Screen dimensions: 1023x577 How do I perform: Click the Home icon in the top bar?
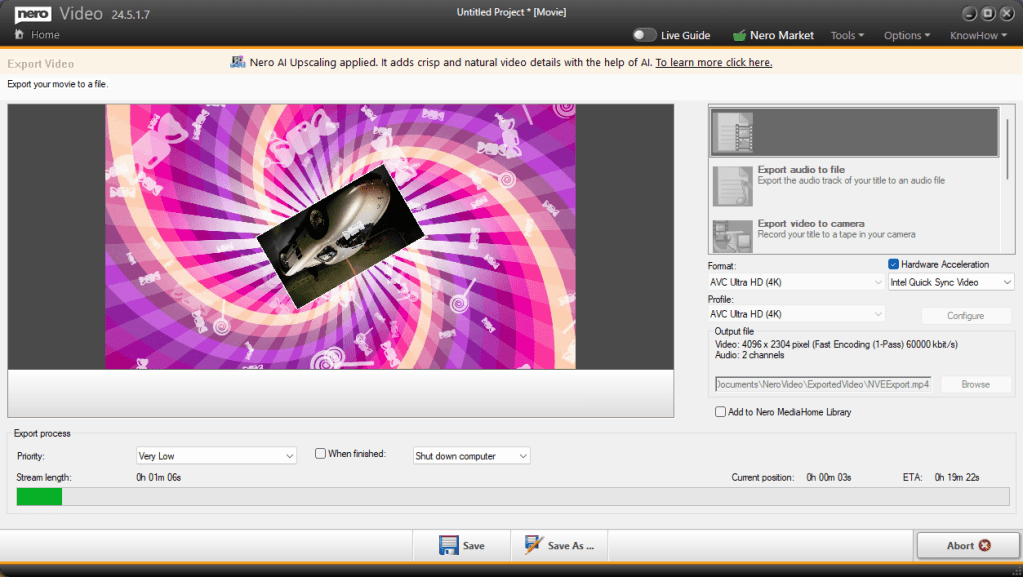[18, 35]
